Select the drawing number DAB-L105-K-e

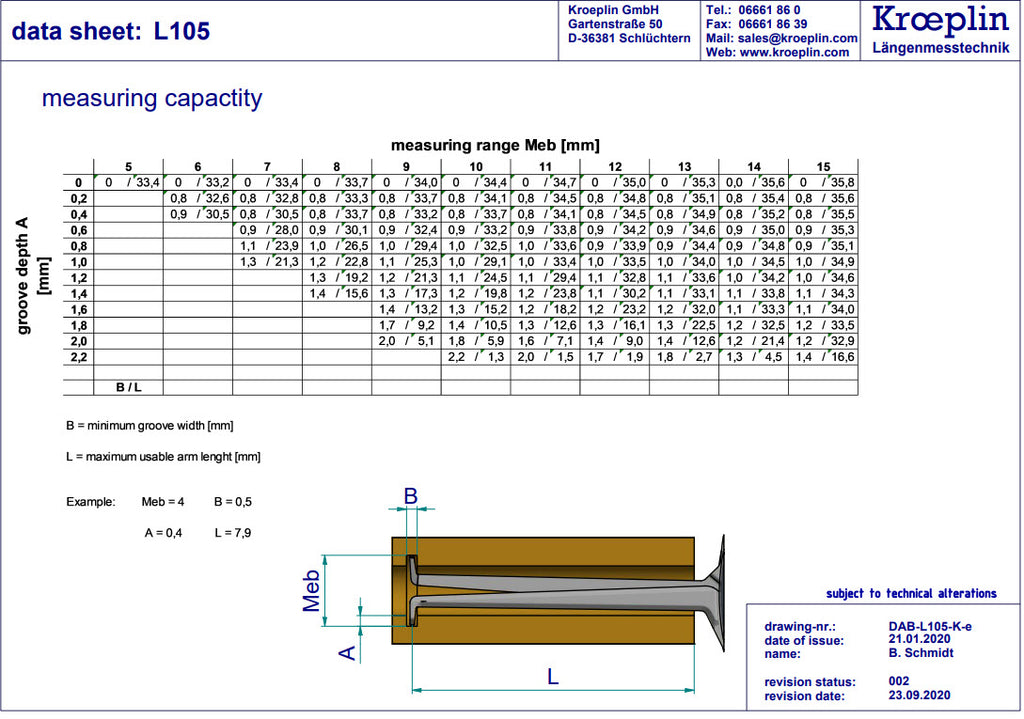[x=929, y=626]
